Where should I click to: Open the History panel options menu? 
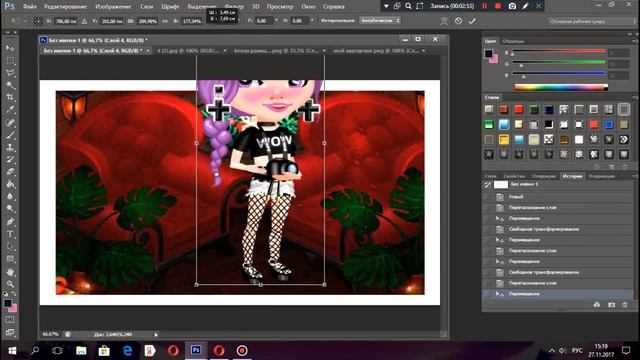tap(634, 176)
